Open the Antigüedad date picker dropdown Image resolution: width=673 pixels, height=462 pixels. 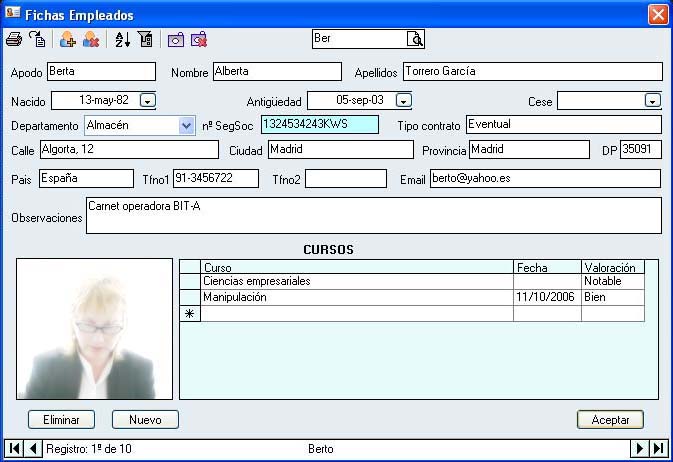[x=403, y=100]
